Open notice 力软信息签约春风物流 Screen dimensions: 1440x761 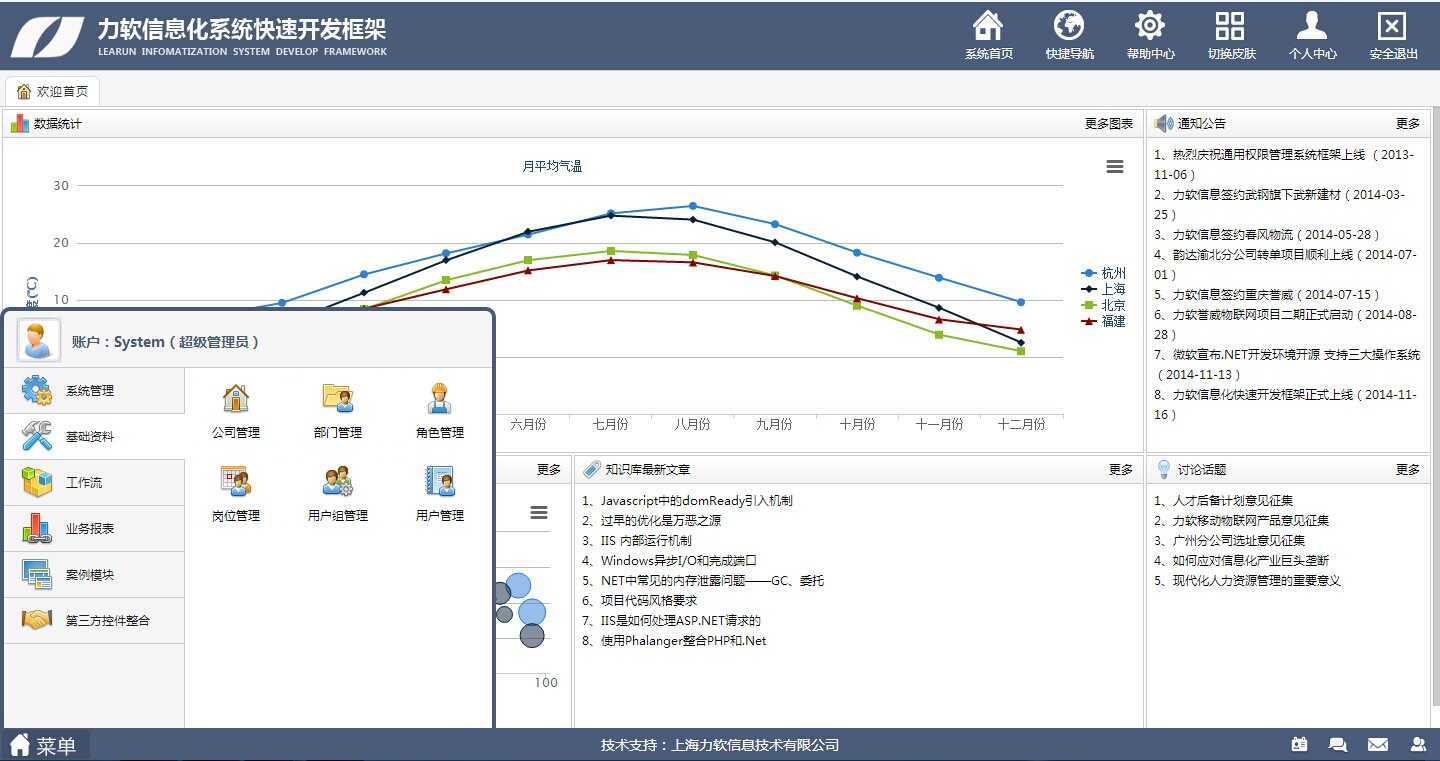tap(1267, 235)
